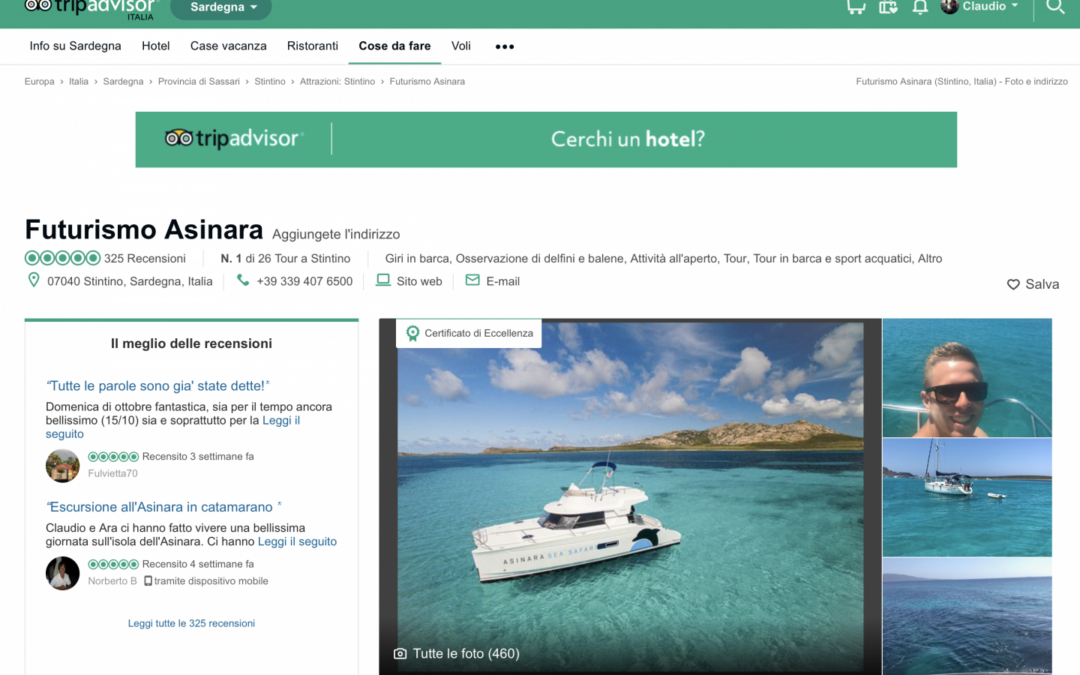Select the Hotel tab
Screen dimensions: 1080x675
[156, 46]
